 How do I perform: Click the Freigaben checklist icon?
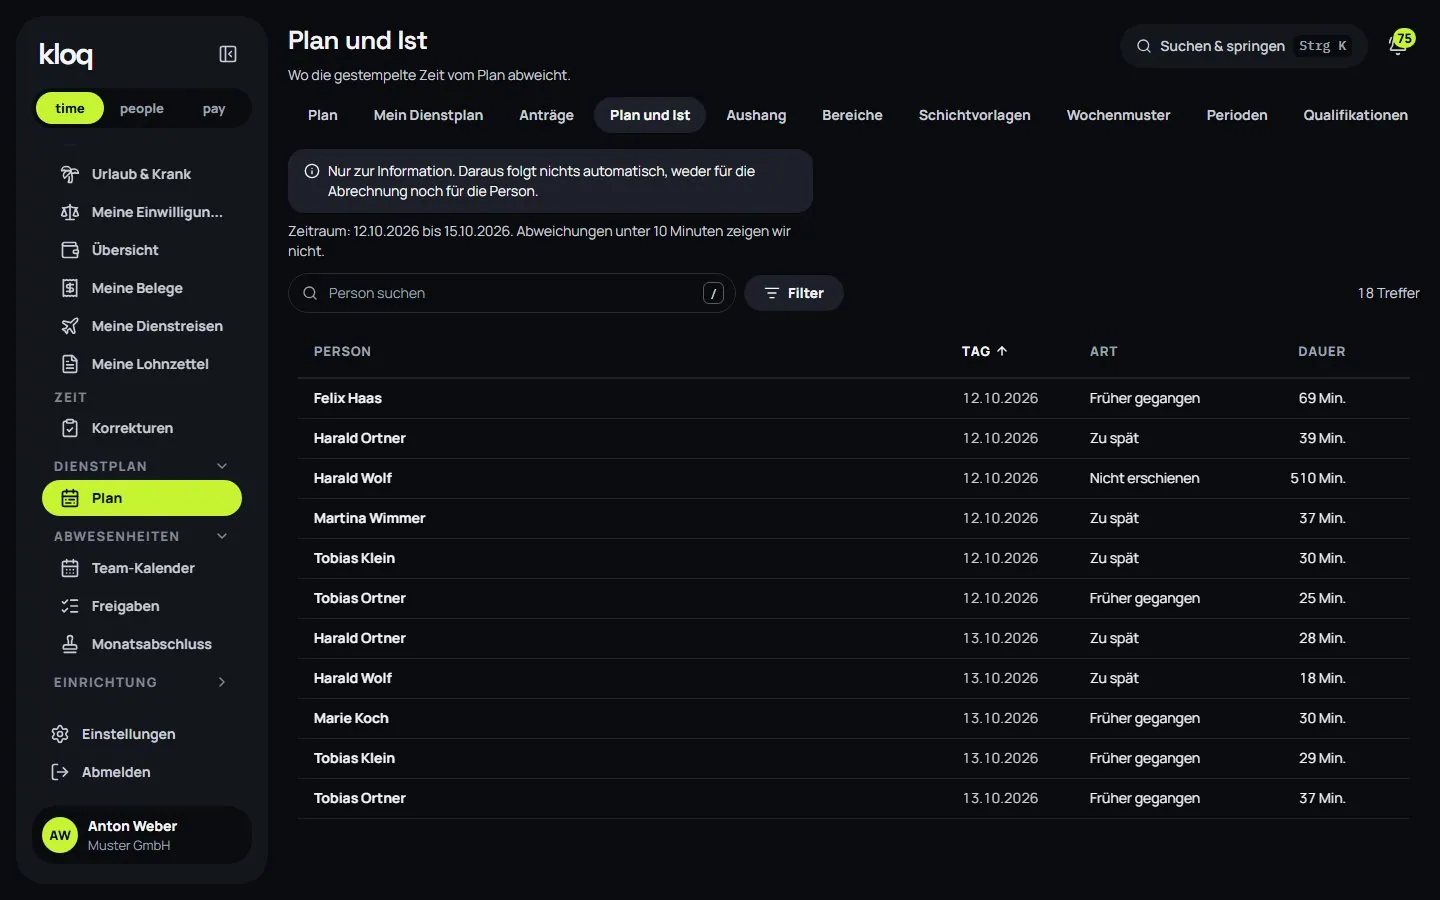(70, 606)
